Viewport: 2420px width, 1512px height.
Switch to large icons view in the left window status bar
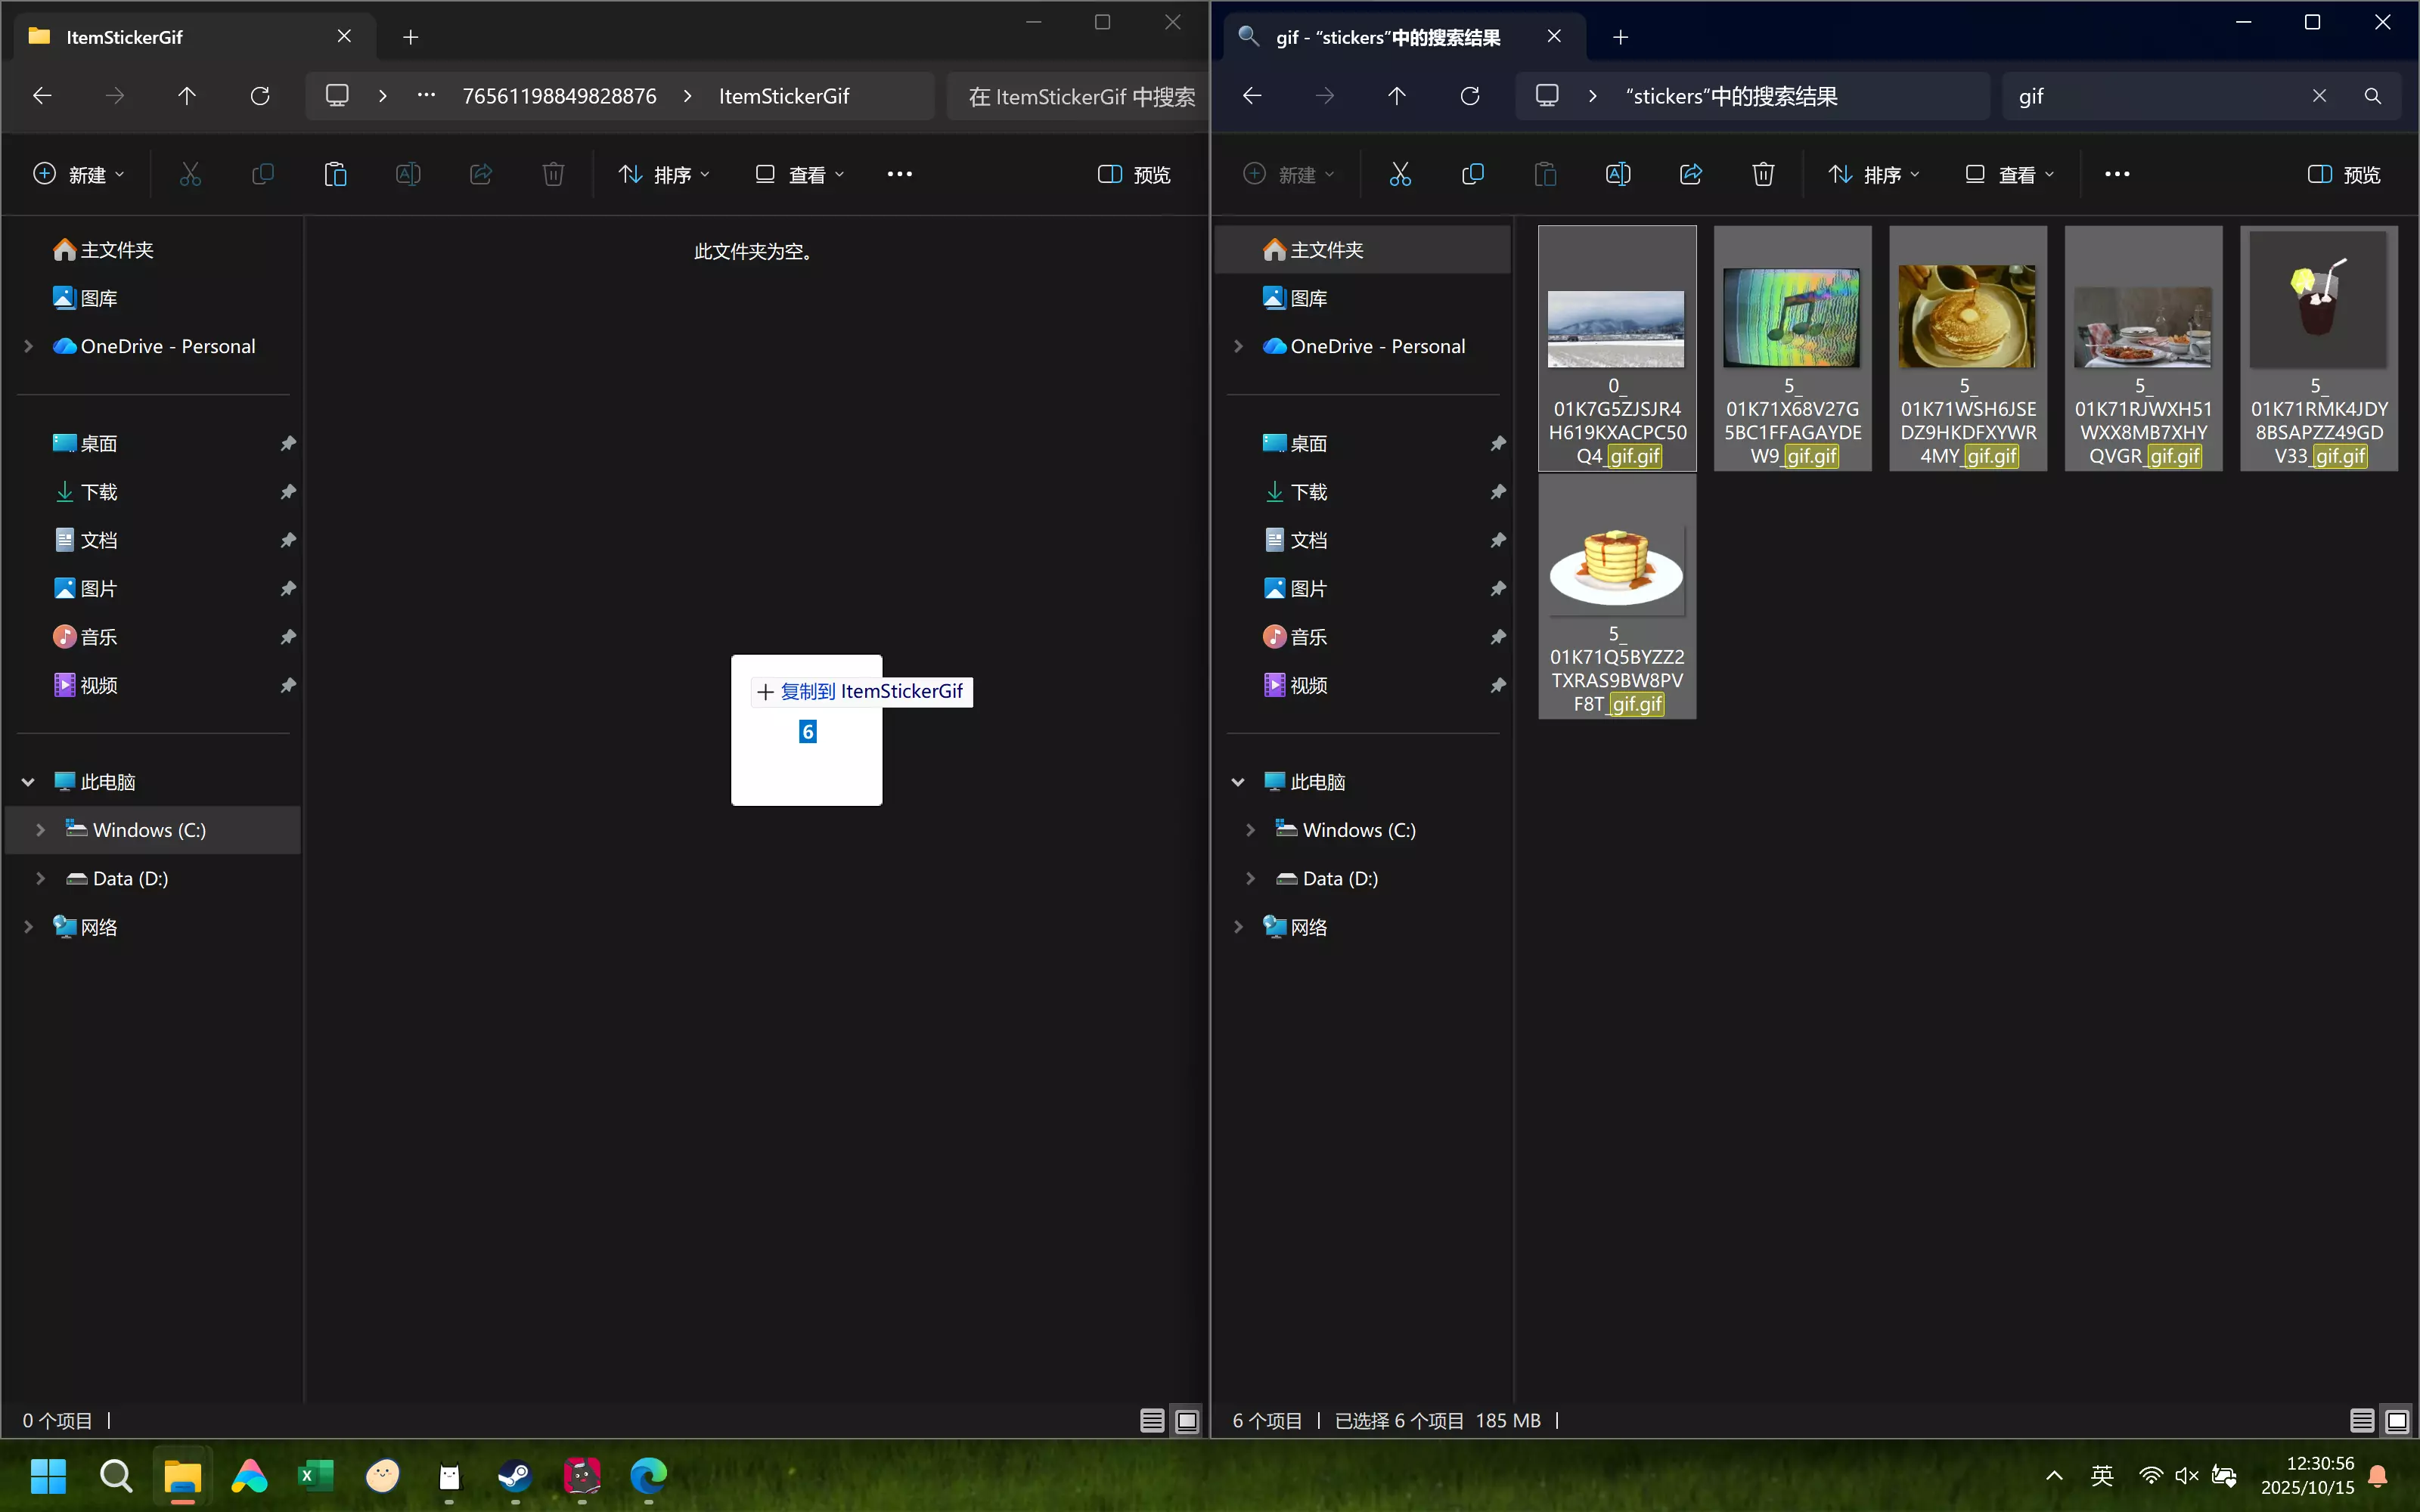point(1187,1420)
